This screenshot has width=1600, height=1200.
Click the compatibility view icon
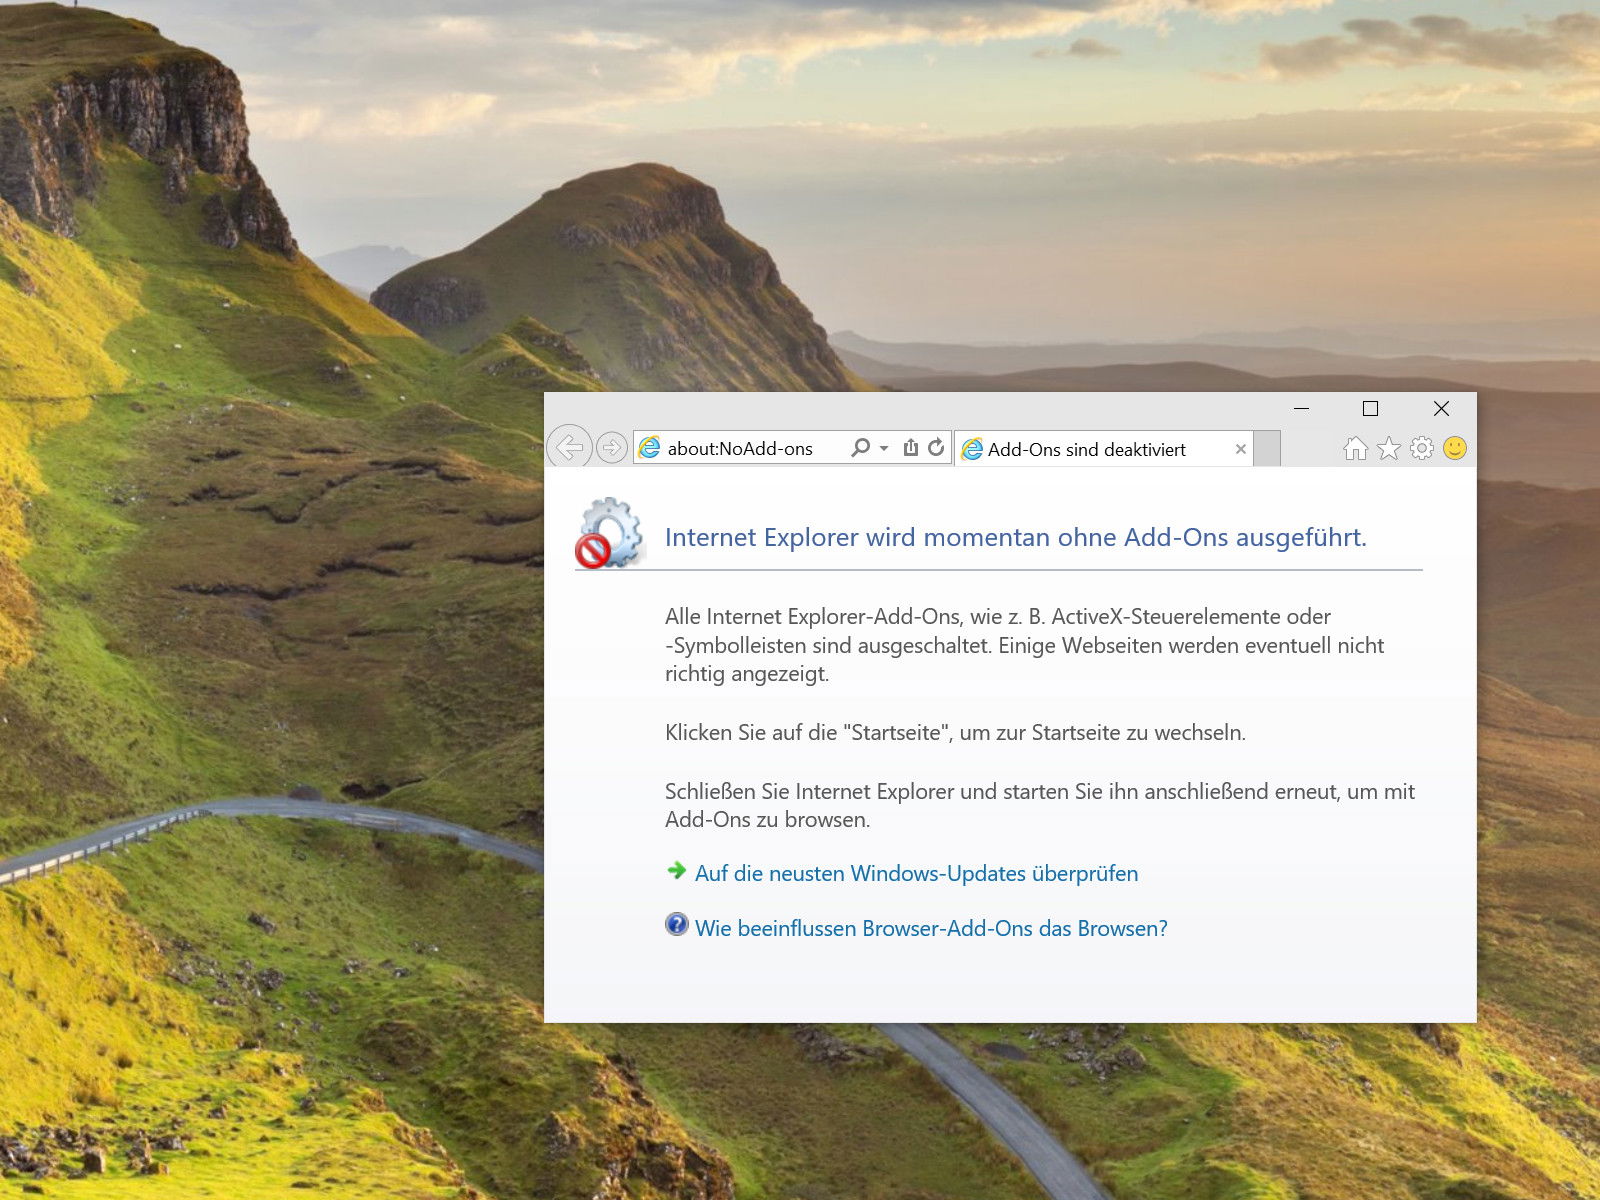(x=910, y=447)
